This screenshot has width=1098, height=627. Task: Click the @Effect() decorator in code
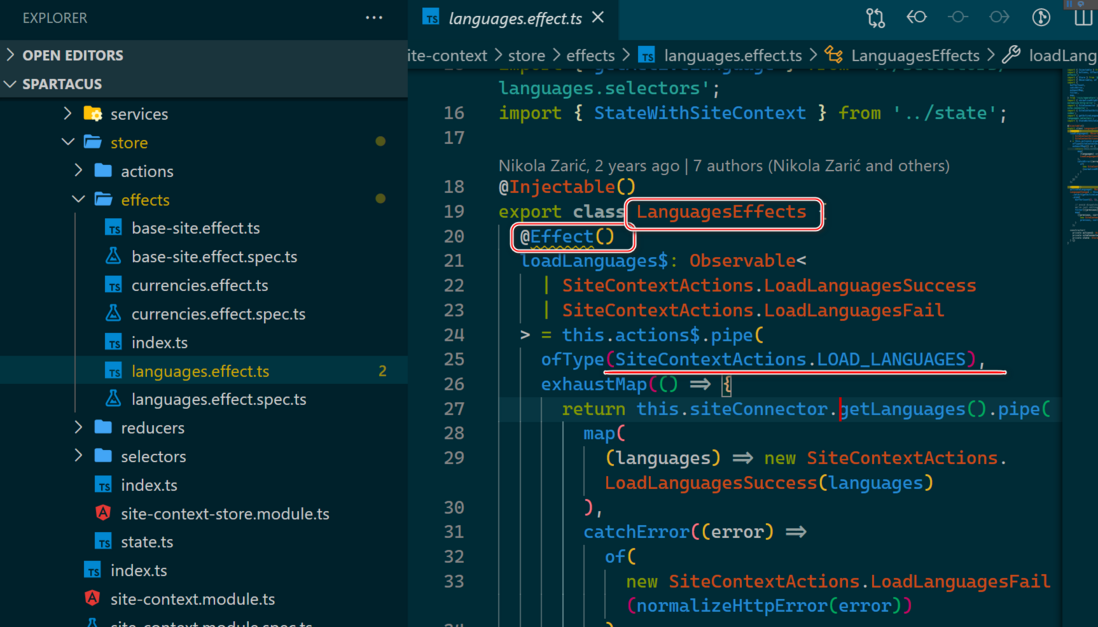click(x=567, y=237)
